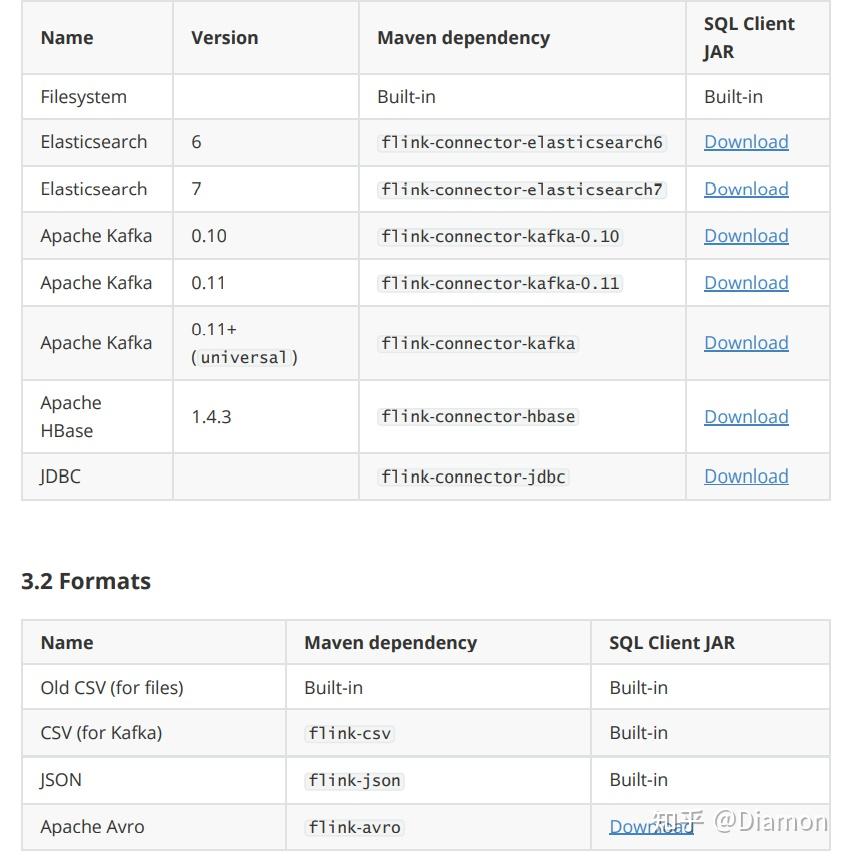Click flink-json dependency code
Viewport: 850px width, 856px height.
point(354,781)
